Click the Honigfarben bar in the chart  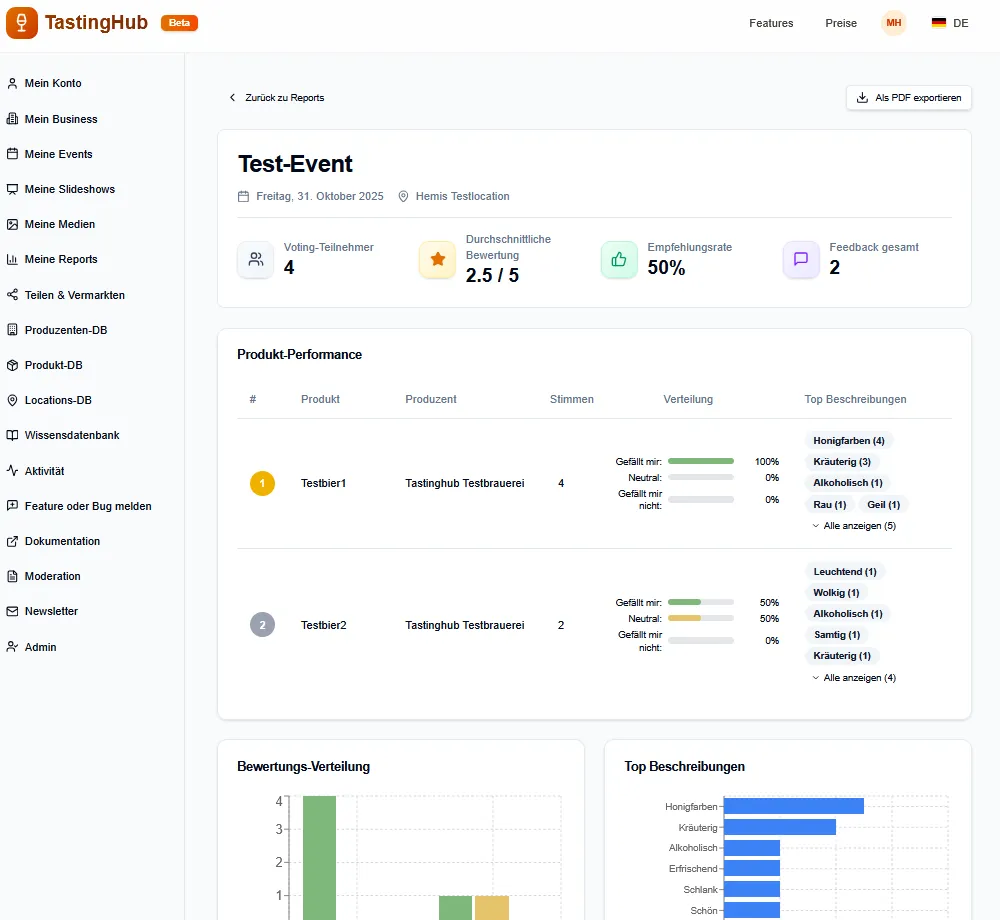pyautogui.click(x=793, y=806)
